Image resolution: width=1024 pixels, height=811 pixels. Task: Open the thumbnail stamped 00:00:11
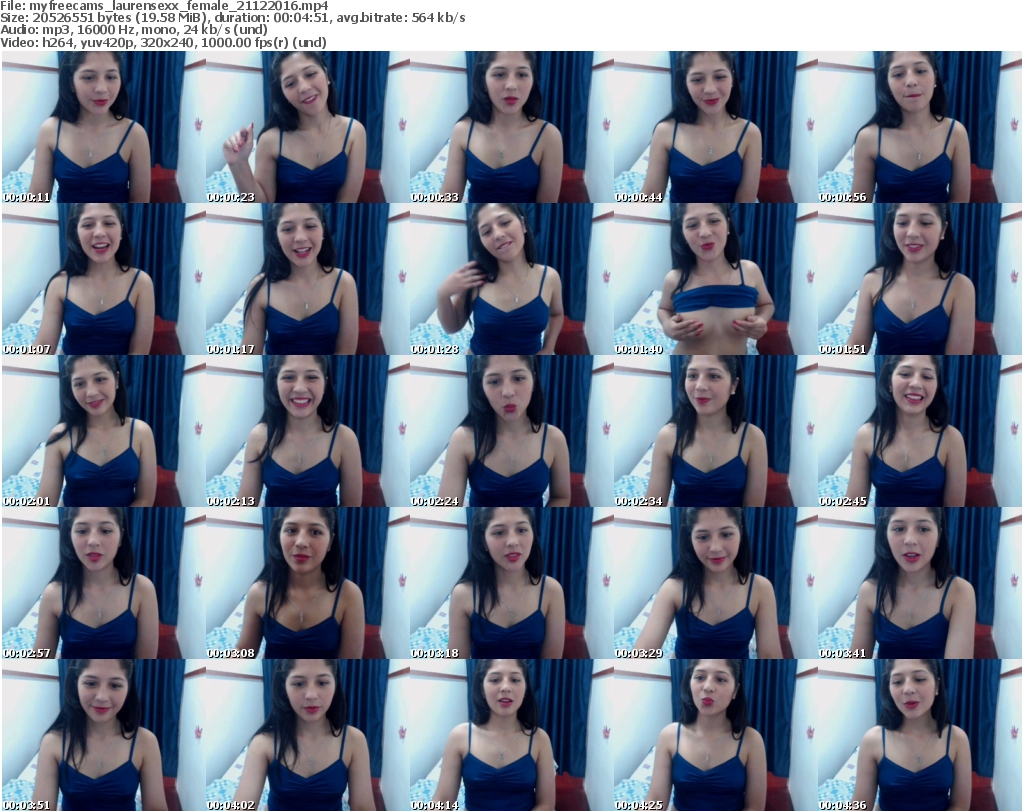point(104,127)
